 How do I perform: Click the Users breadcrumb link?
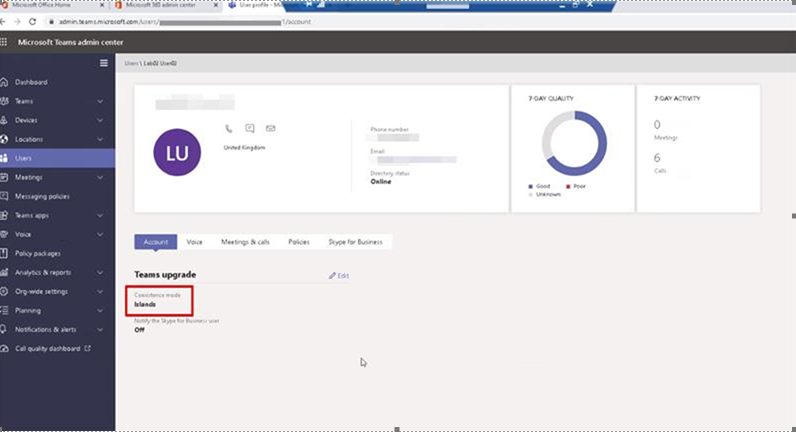(x=131, y=63)
